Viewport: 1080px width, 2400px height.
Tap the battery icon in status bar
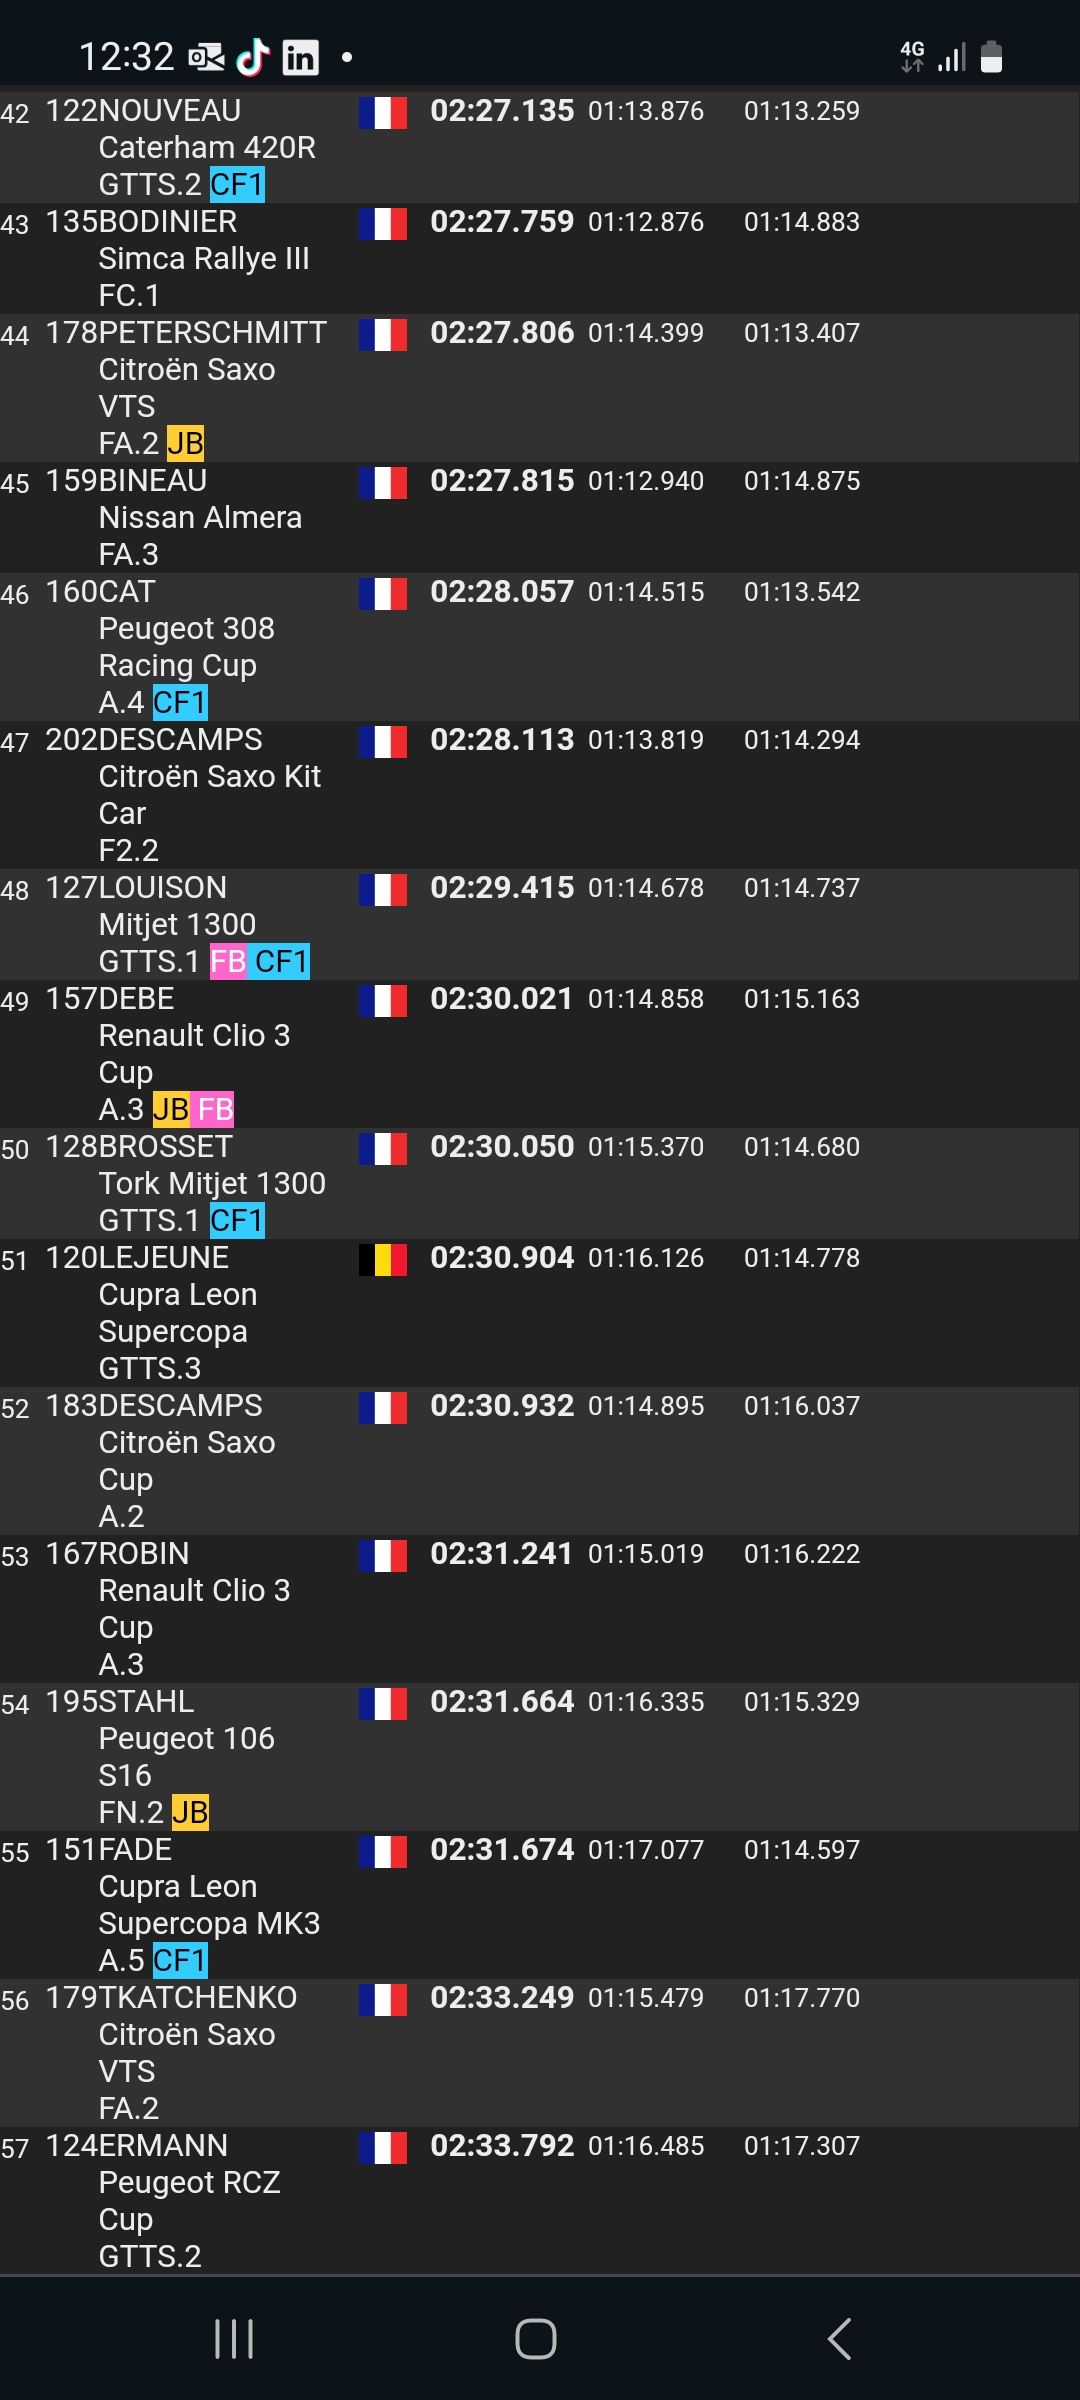991,57
